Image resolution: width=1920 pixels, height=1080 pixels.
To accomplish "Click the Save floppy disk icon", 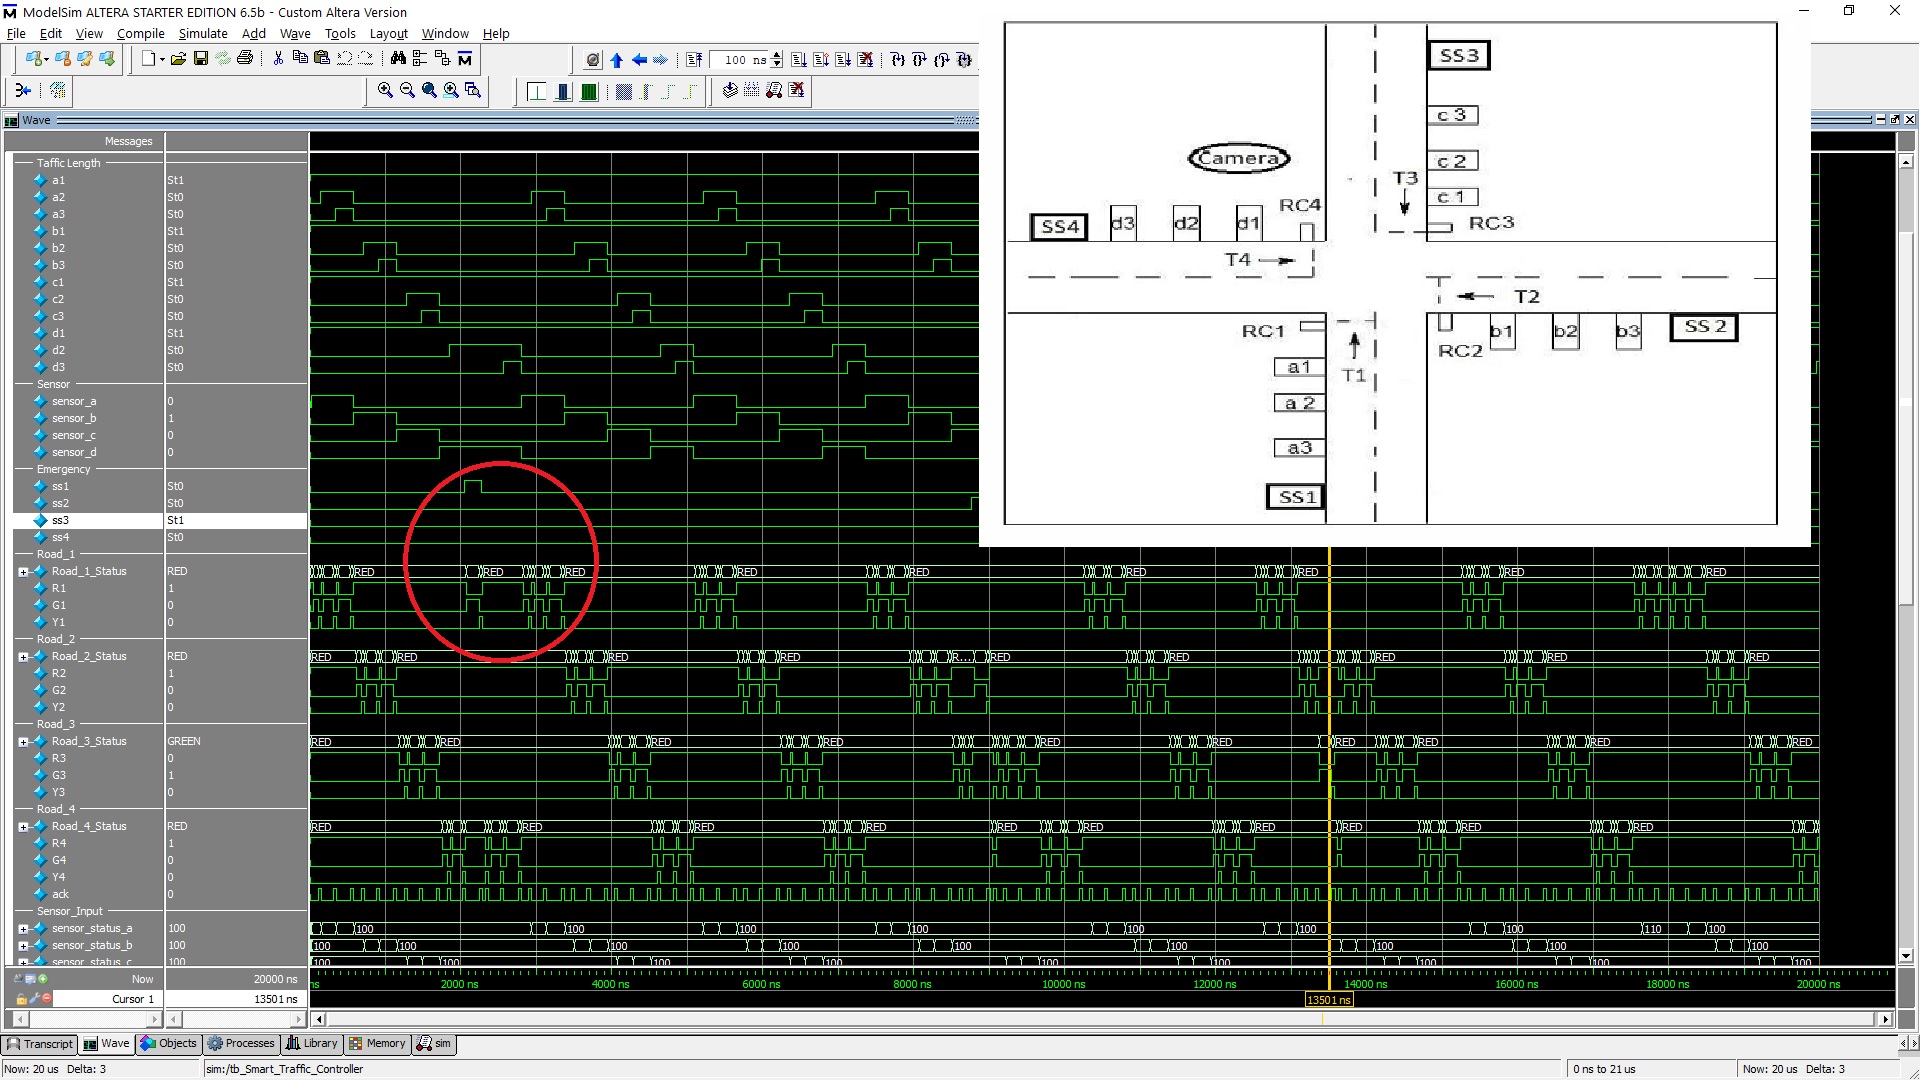I will 200,59.
